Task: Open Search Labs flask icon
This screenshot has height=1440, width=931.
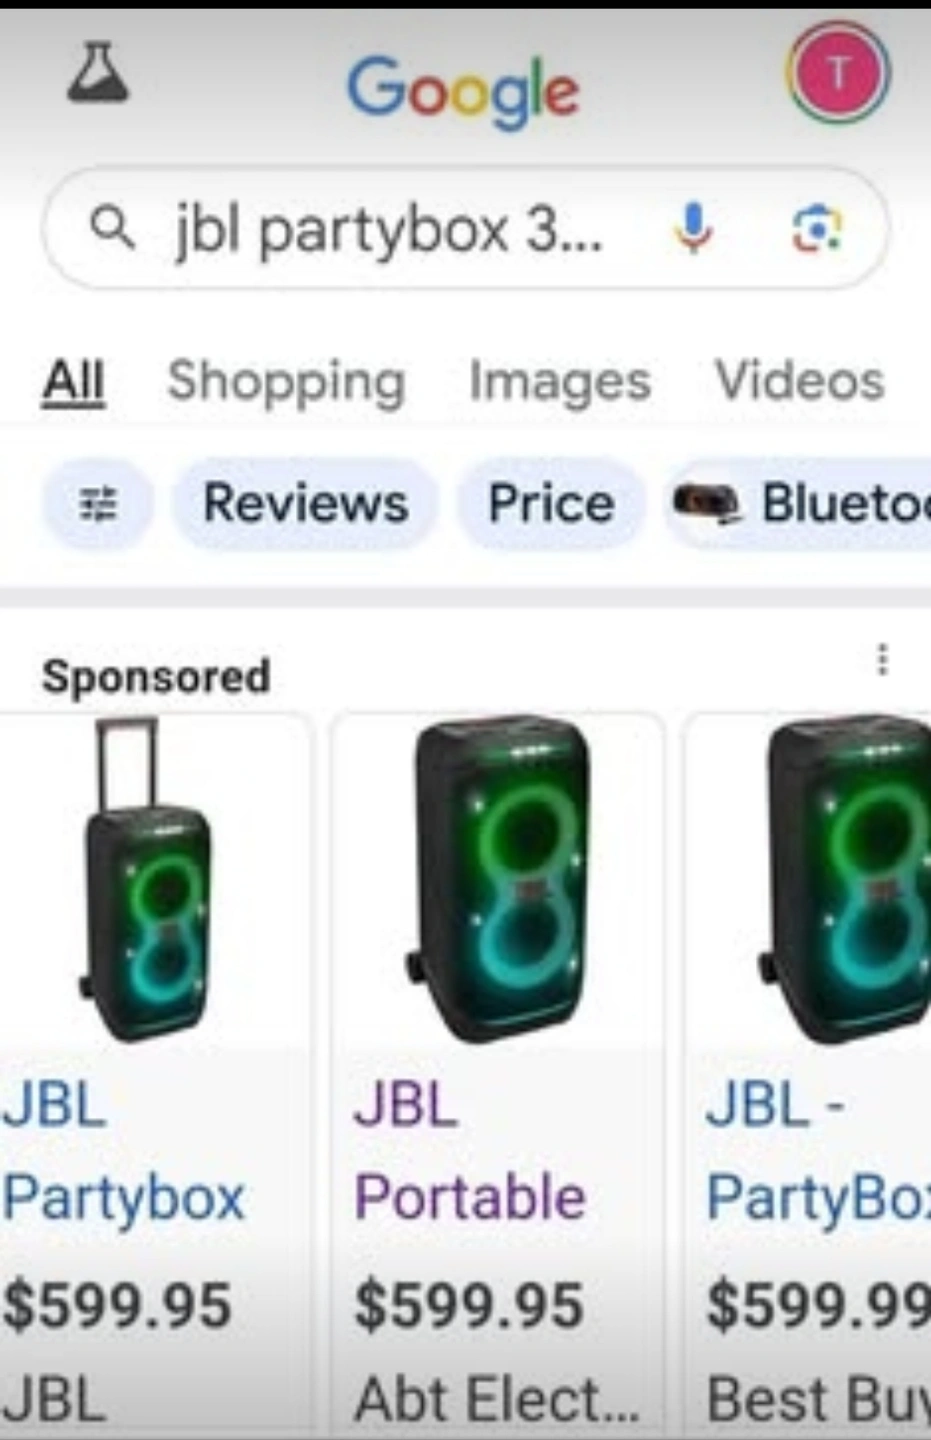Action: pos(97,72)
